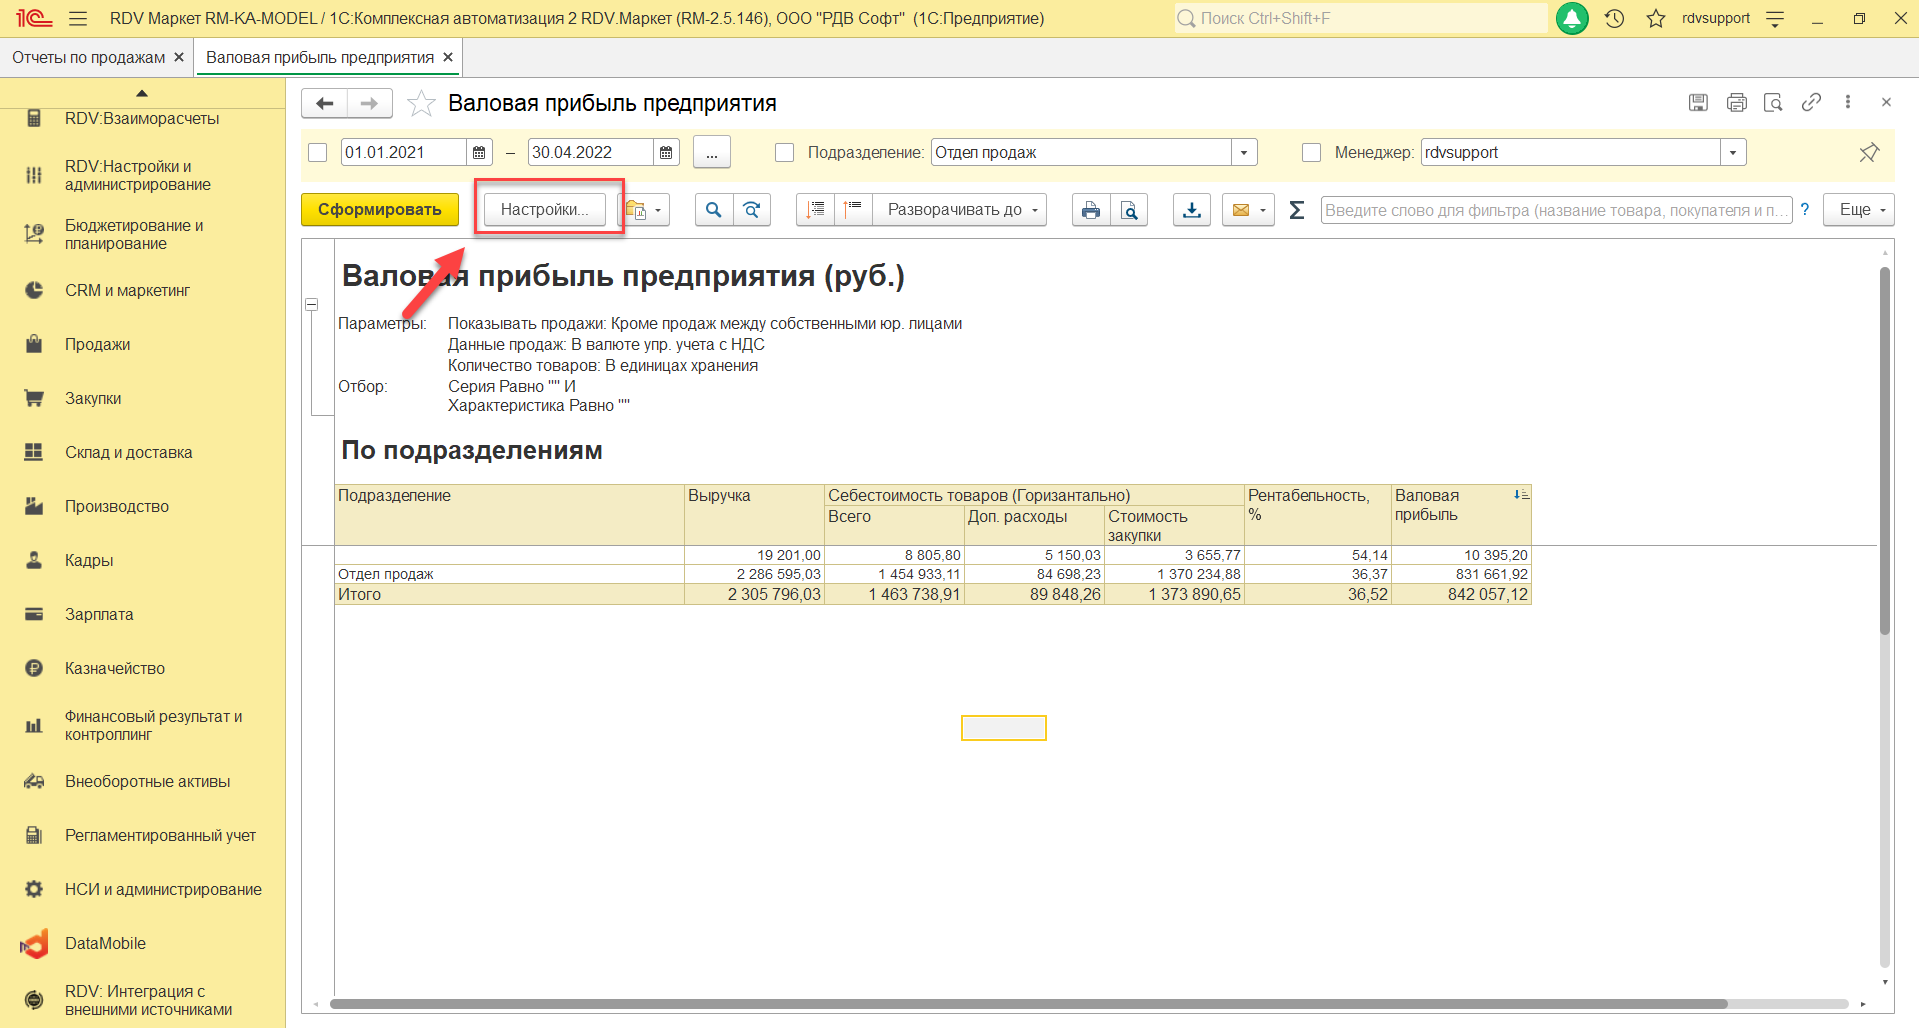
Task: Add report to favorites star
Action: pyautogui.click(x=422, y=104)
